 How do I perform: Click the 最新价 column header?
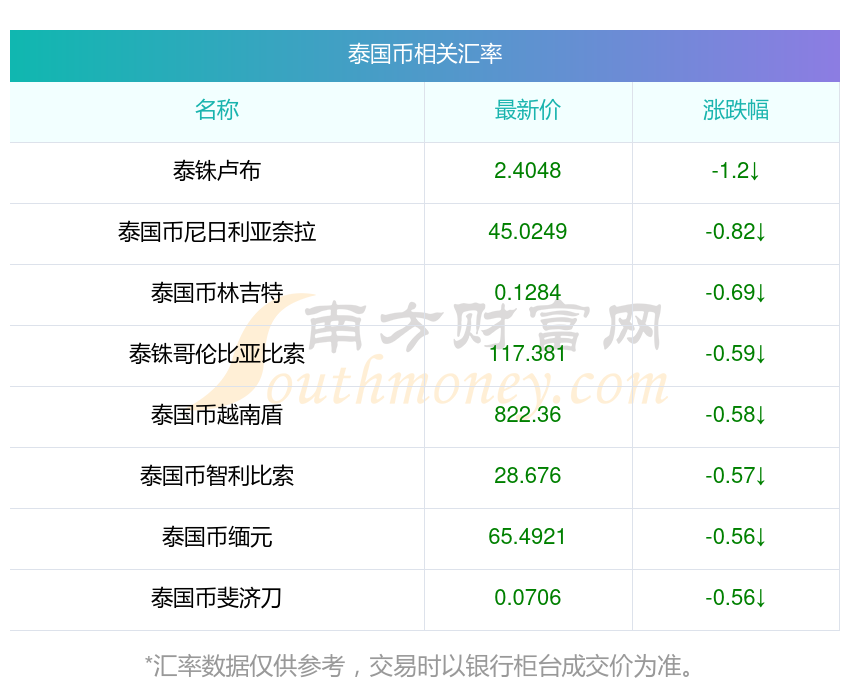528,110
